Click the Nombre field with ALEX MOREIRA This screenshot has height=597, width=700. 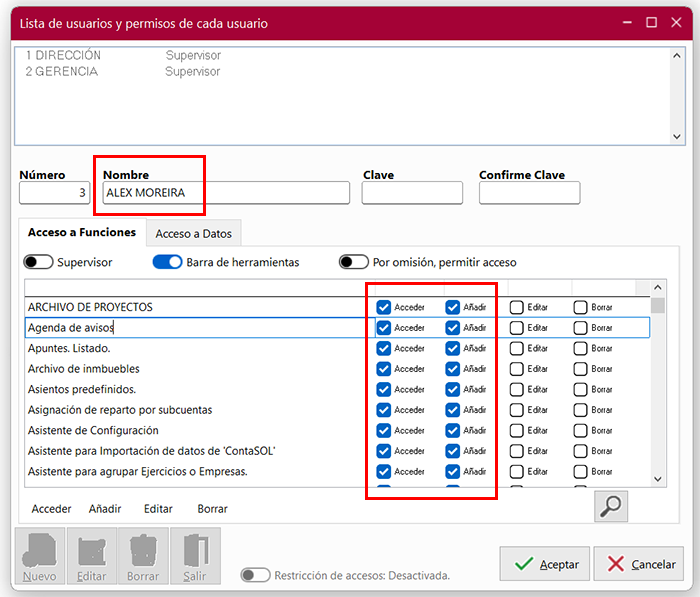click(225, 193)
